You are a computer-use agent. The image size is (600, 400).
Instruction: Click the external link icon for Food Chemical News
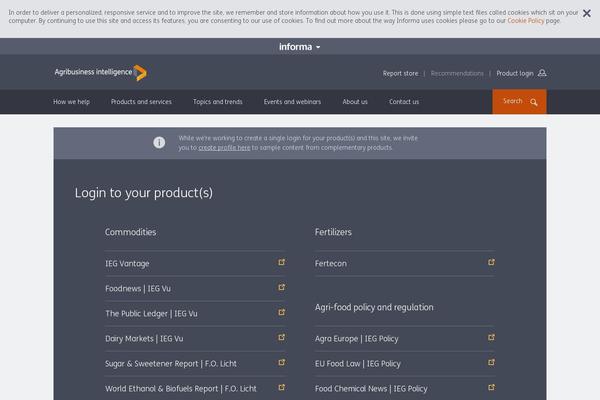coord(491,387)
